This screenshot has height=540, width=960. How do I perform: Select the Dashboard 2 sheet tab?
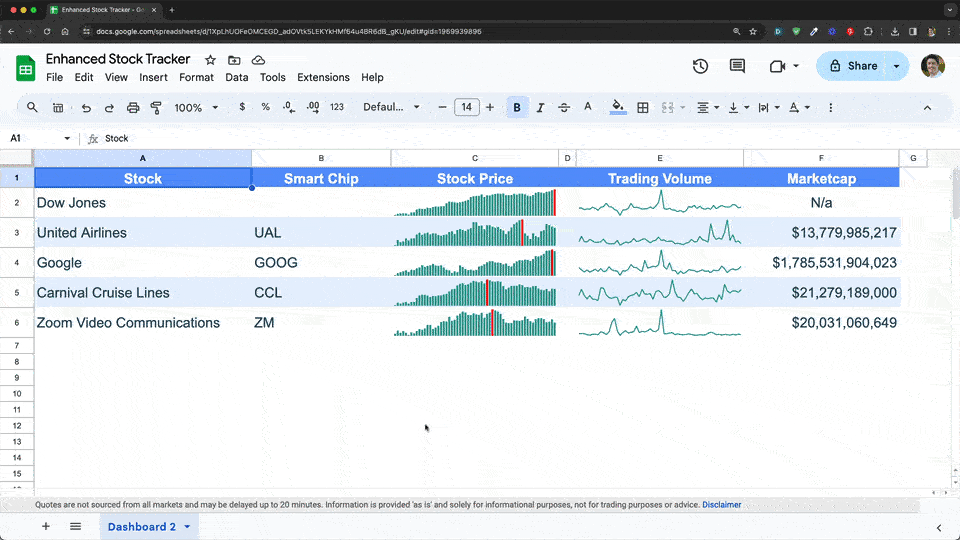[x=141, y=527]
